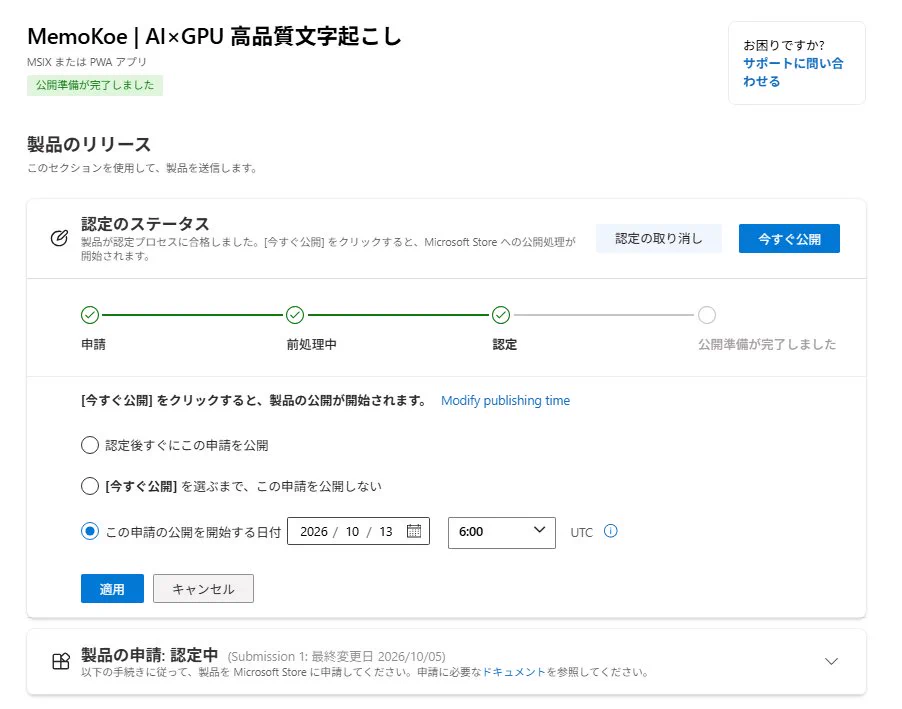Click the day 13 in date field
Viewport: 902px width, 709px height.
coord(385,531)
